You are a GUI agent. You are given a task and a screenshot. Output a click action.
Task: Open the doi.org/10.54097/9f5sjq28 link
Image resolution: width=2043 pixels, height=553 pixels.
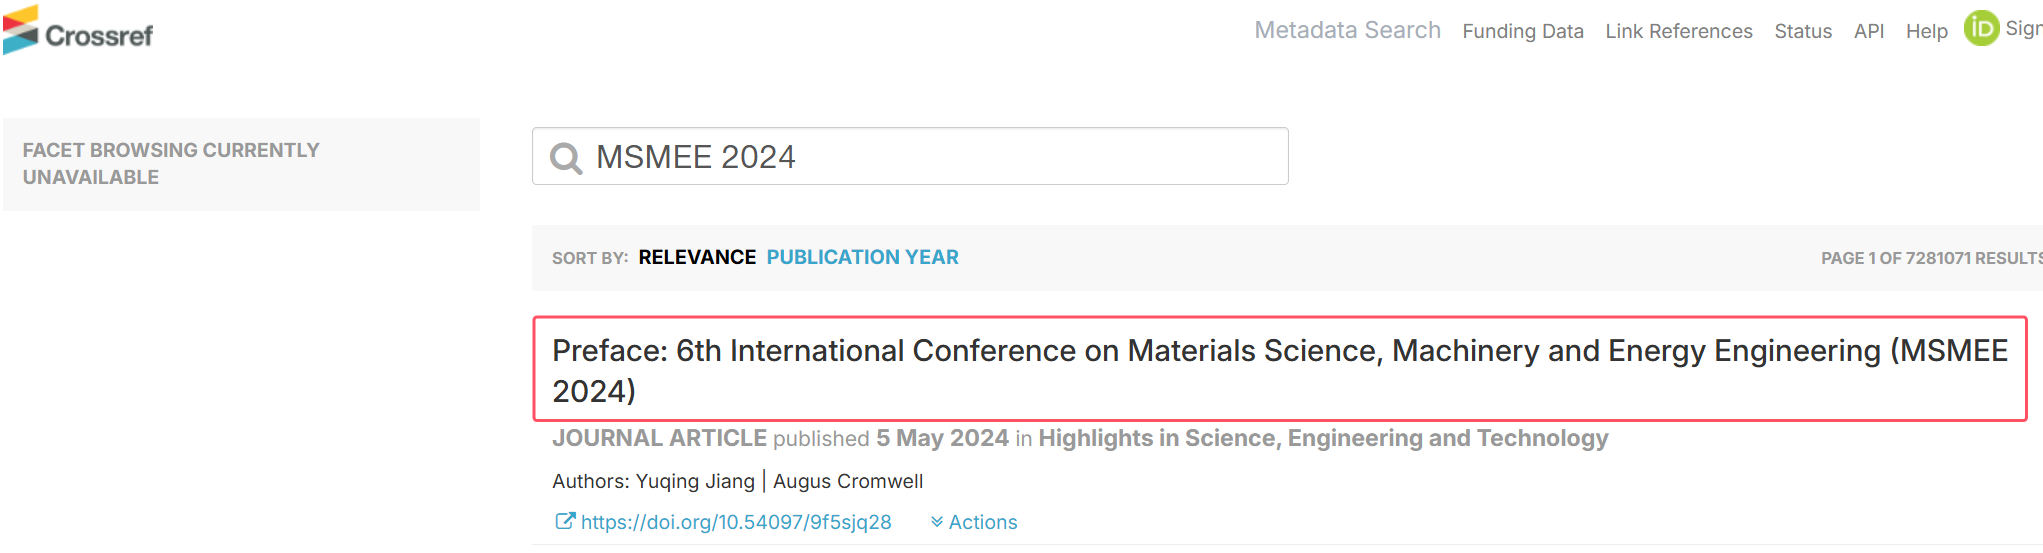736,522
